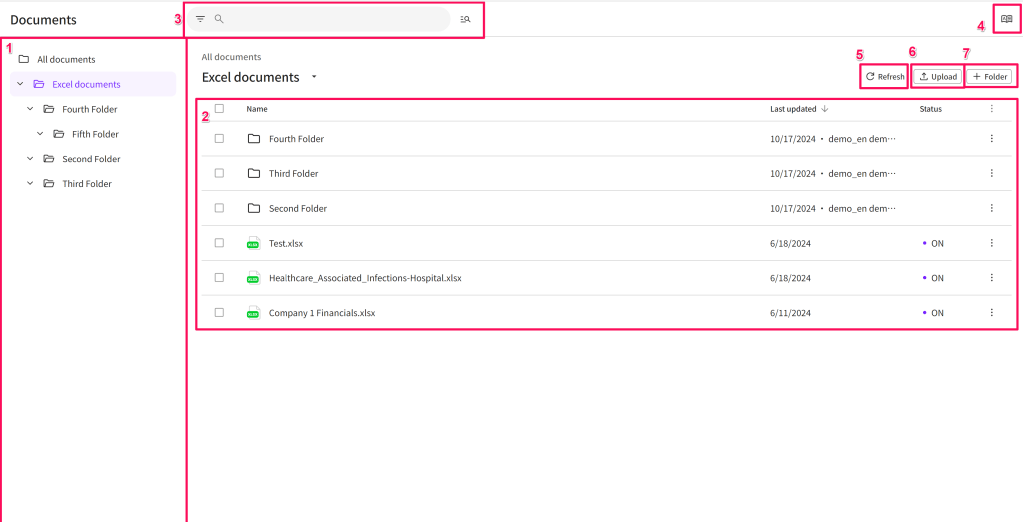
Task: Click the sort arrow next to Last updated
Action: pyautogui.click(x=824, y=109)
